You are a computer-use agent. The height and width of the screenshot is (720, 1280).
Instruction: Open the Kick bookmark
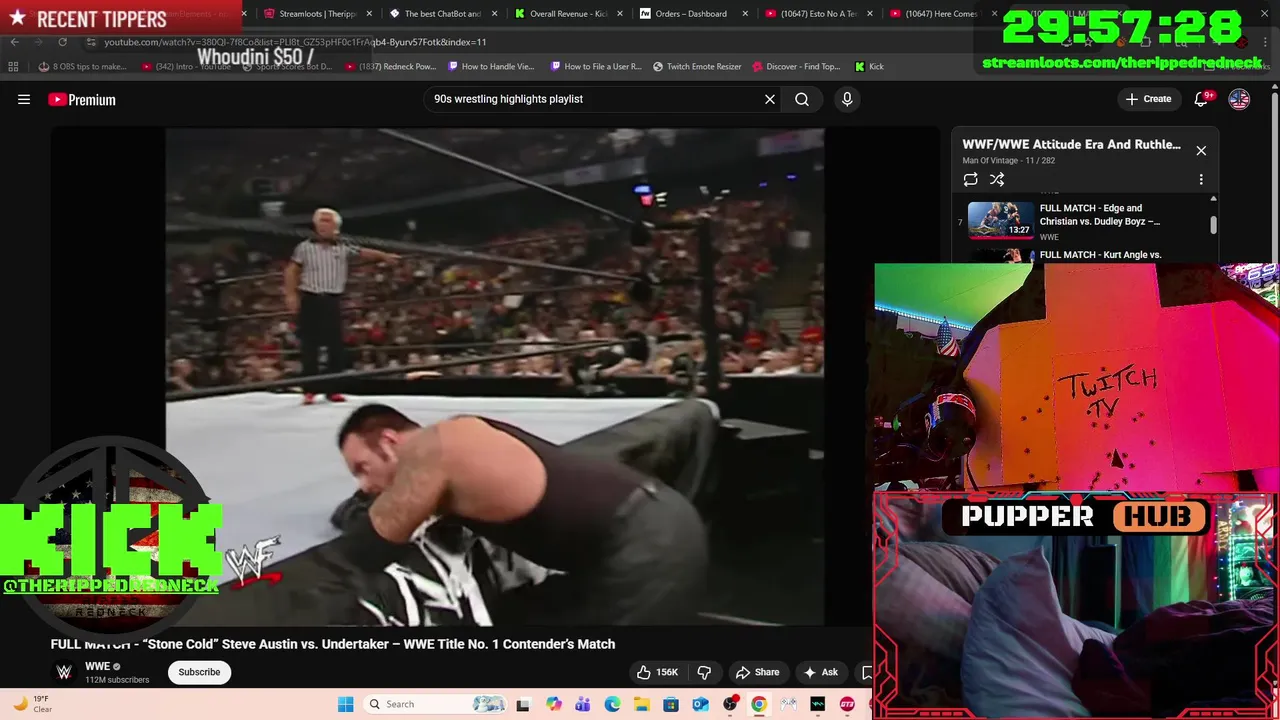pos(869,67)
